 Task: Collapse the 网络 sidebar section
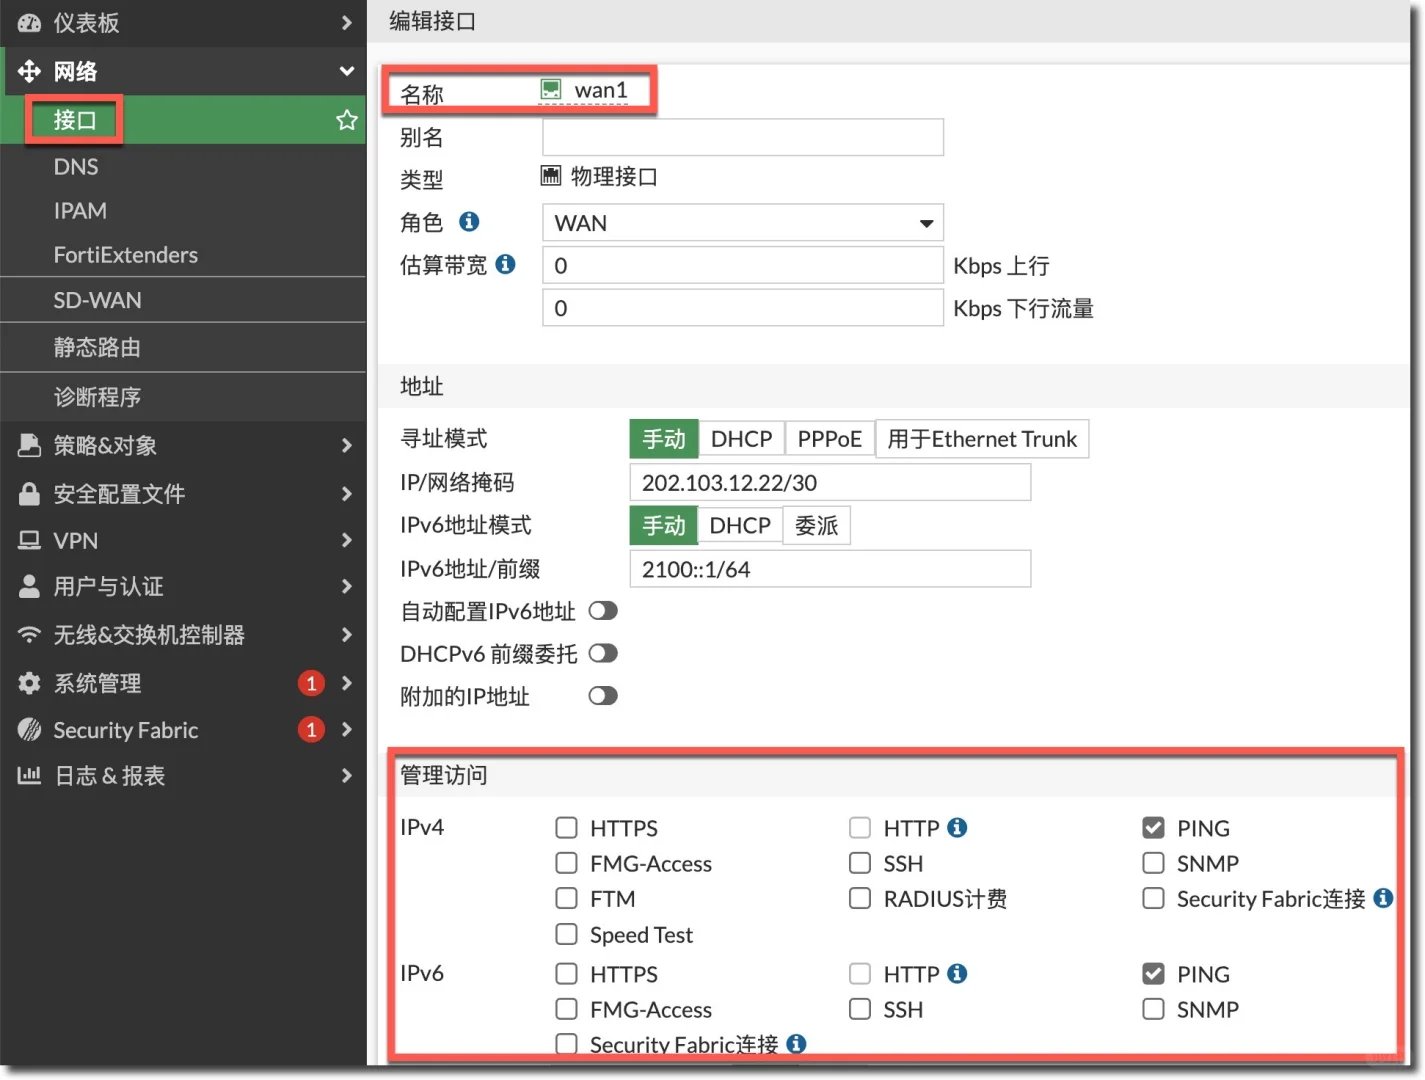[347, 71]
